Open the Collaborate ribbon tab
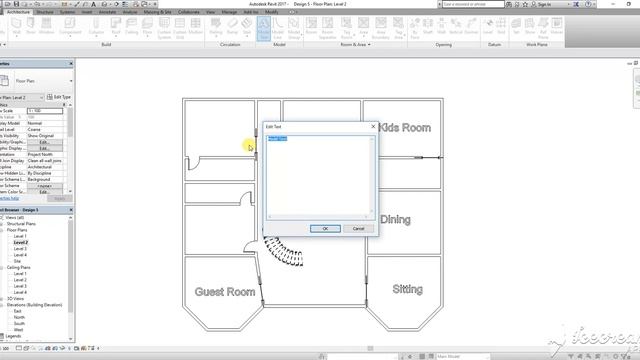 [189, 12]
